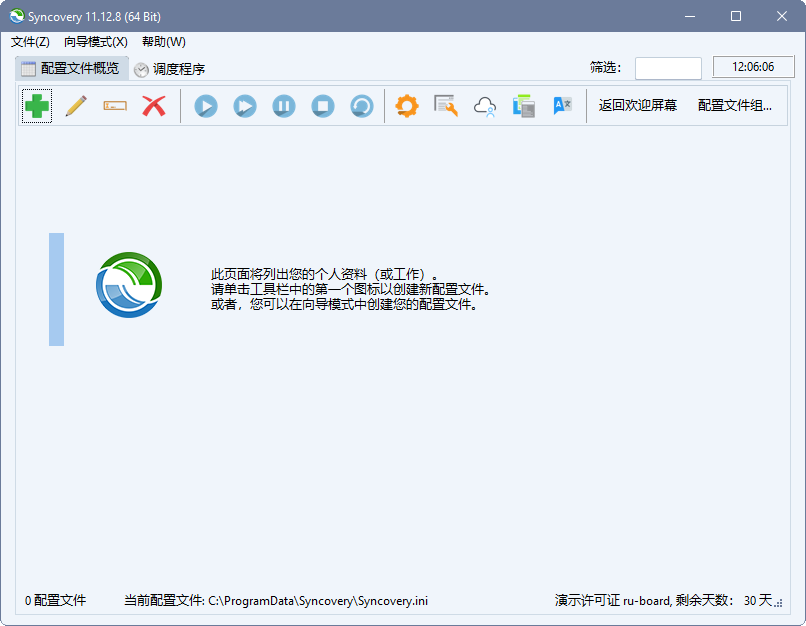Click the cloud account icon
The width and height of the screenshot is (806, 626).
coord(484,105)
